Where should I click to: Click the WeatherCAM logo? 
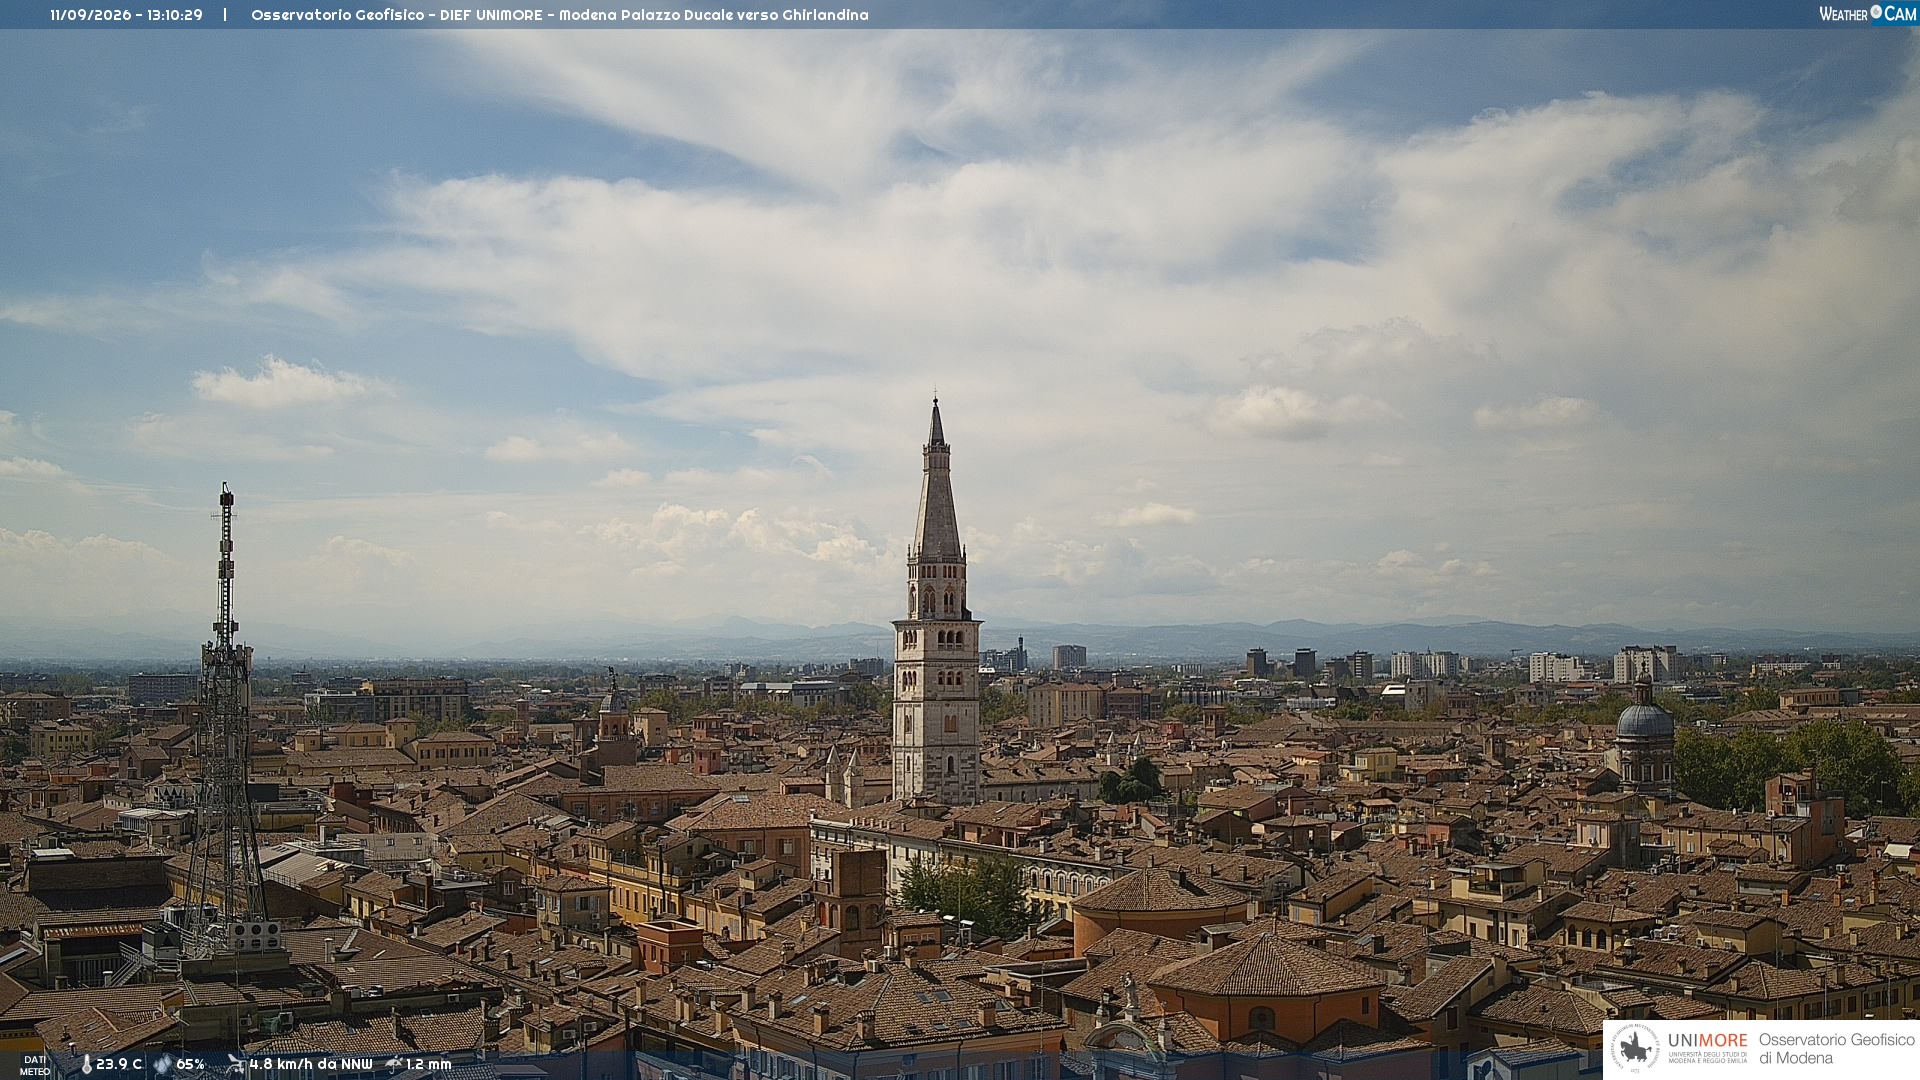1867,13
